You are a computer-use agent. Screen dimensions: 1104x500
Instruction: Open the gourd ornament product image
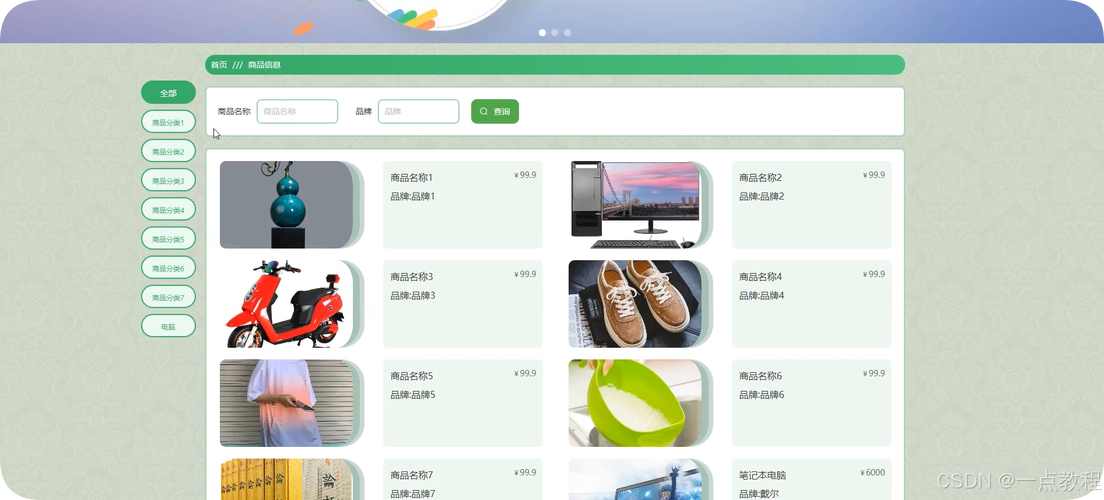(287, 205)
